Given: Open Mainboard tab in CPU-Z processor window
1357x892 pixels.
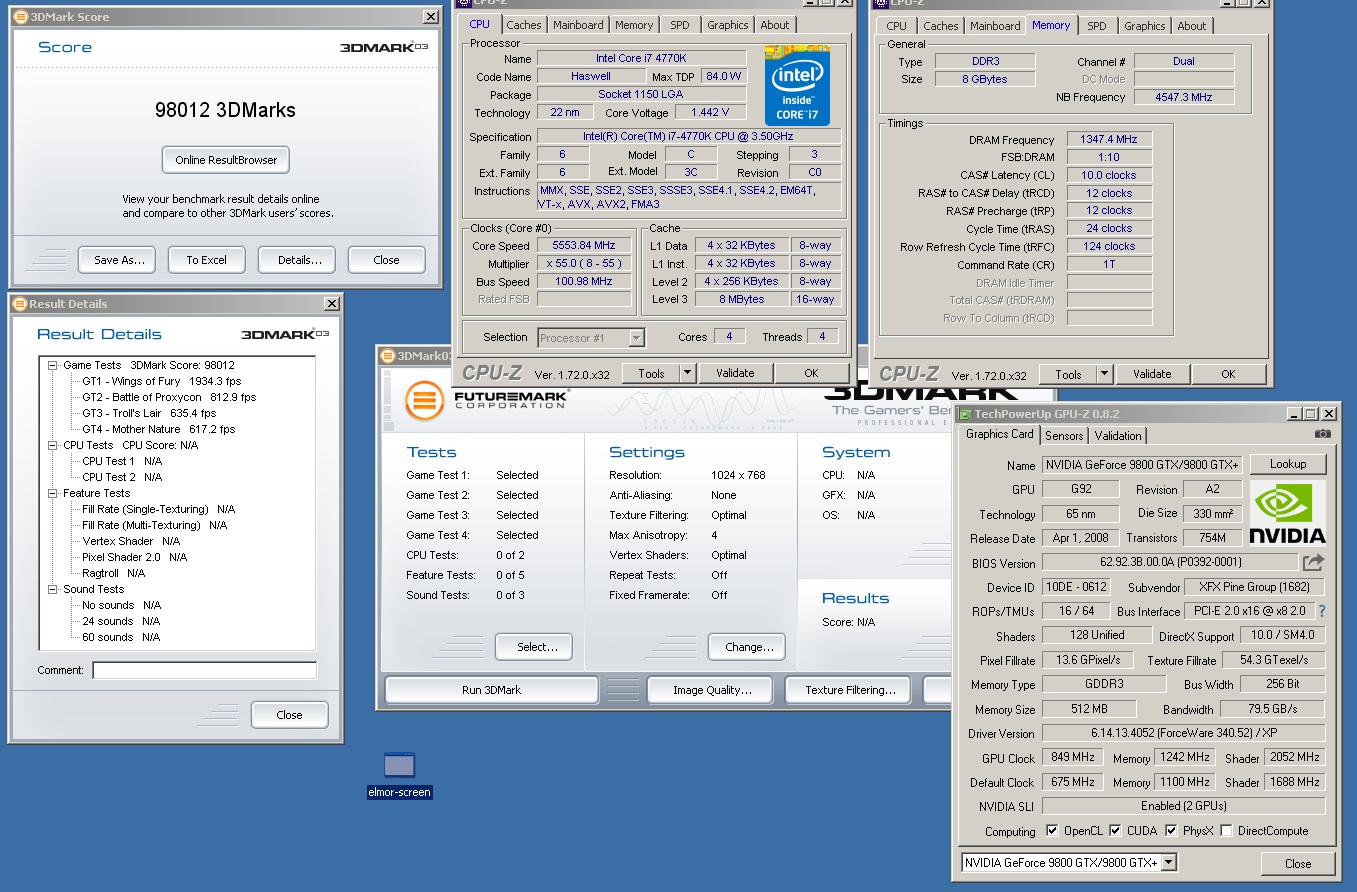Looking at the screenshot, I should [578, 25].
